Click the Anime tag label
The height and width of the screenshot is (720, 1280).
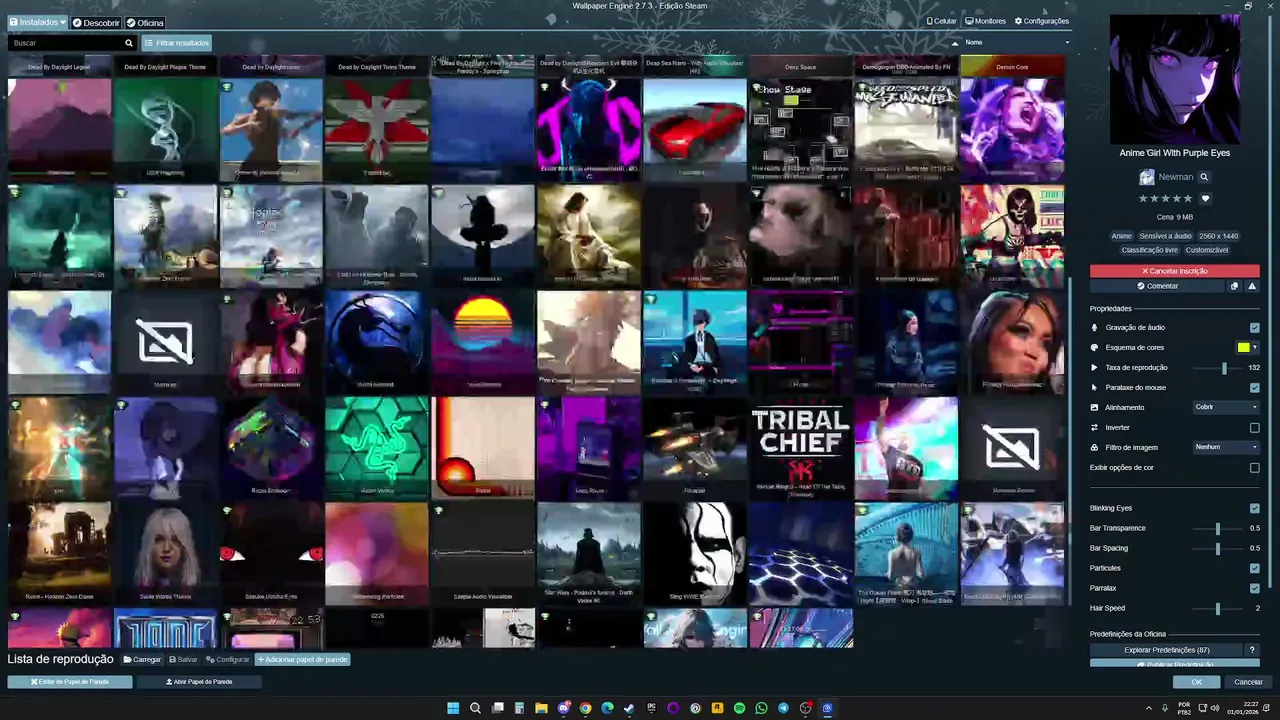pos(1122,236)
